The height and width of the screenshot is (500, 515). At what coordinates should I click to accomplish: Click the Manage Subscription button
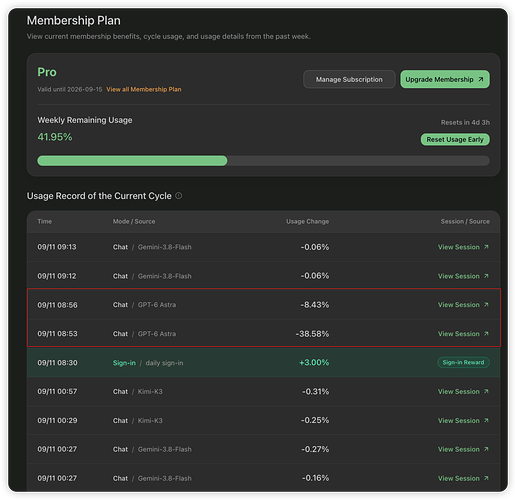(x=349, y=79)
